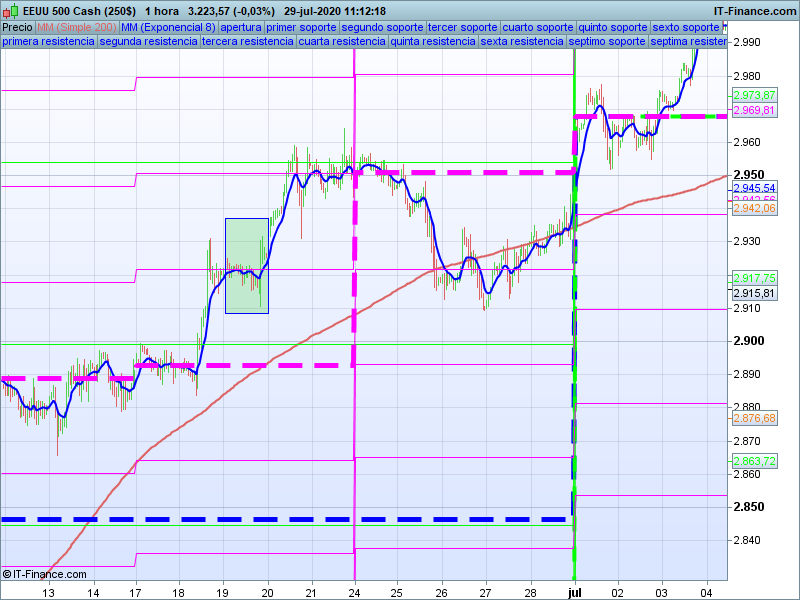This screenshot has width=800, height=600.
Task: Select the "1 hora" timeframe label
Action: point(161,11)
